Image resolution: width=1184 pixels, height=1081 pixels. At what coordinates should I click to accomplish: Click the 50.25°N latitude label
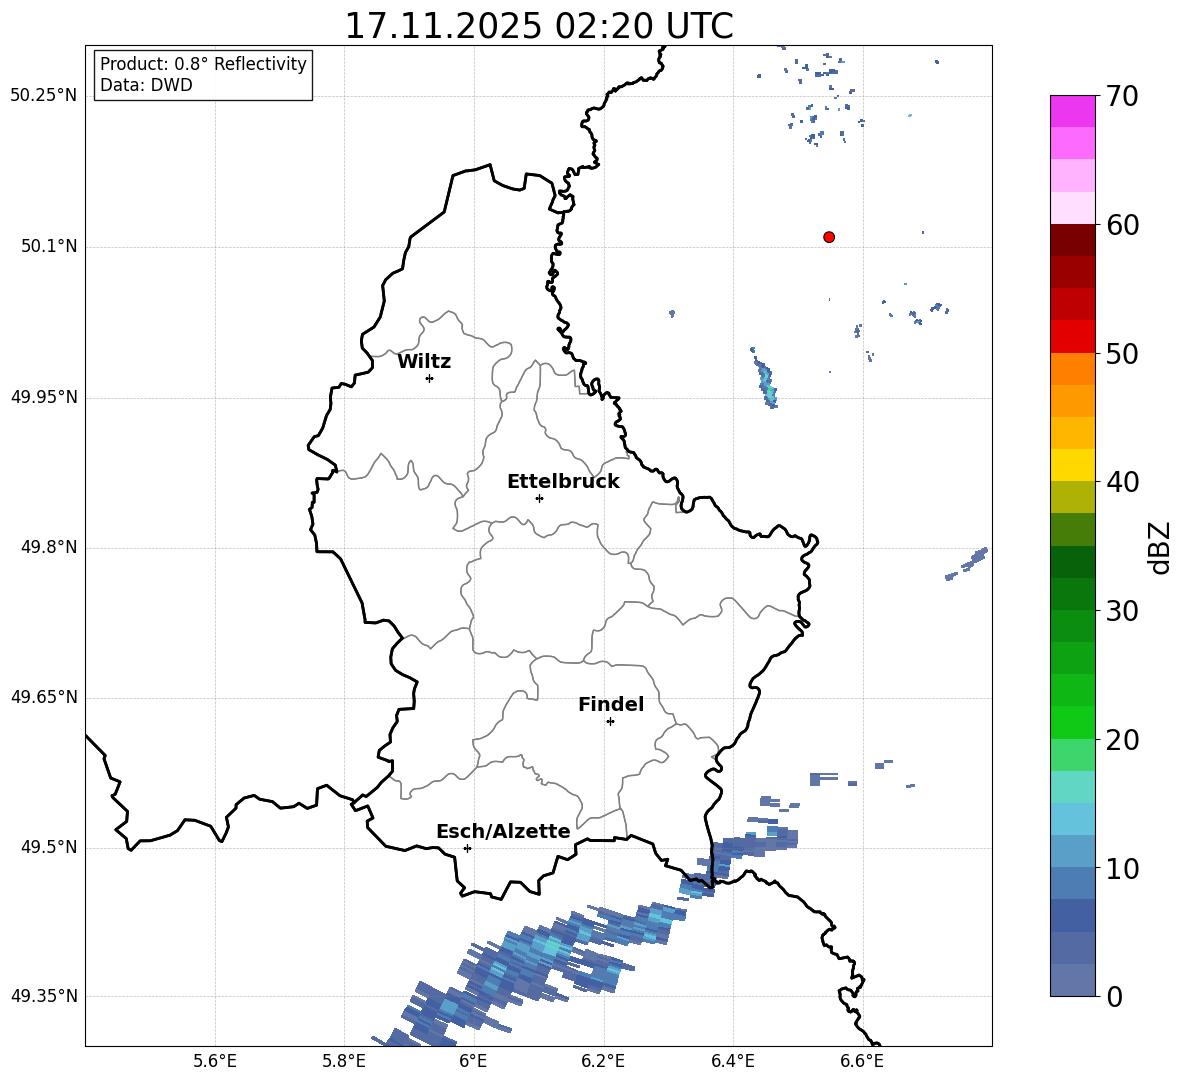[x=44, y=96]
